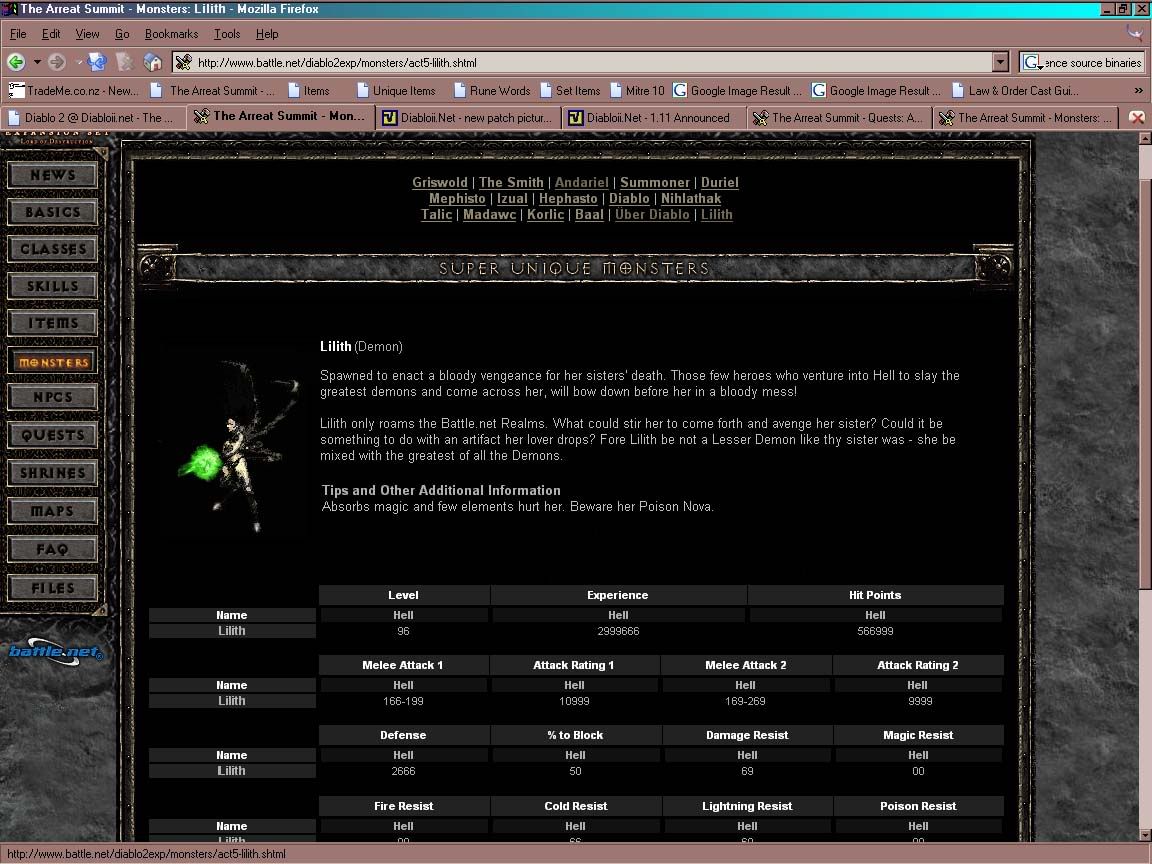1152x864 pixels.
Task: Expand the address bar URL history dropdown
Action: point(1000,62)
